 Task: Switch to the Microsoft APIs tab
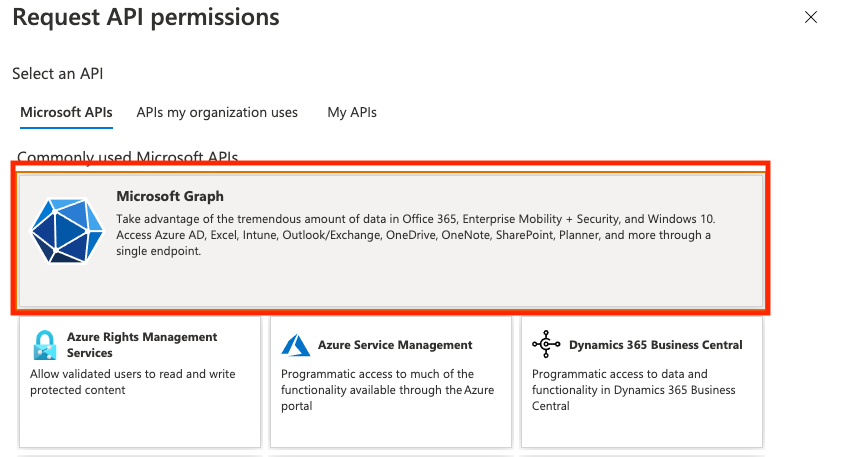[x=66, y=113]
